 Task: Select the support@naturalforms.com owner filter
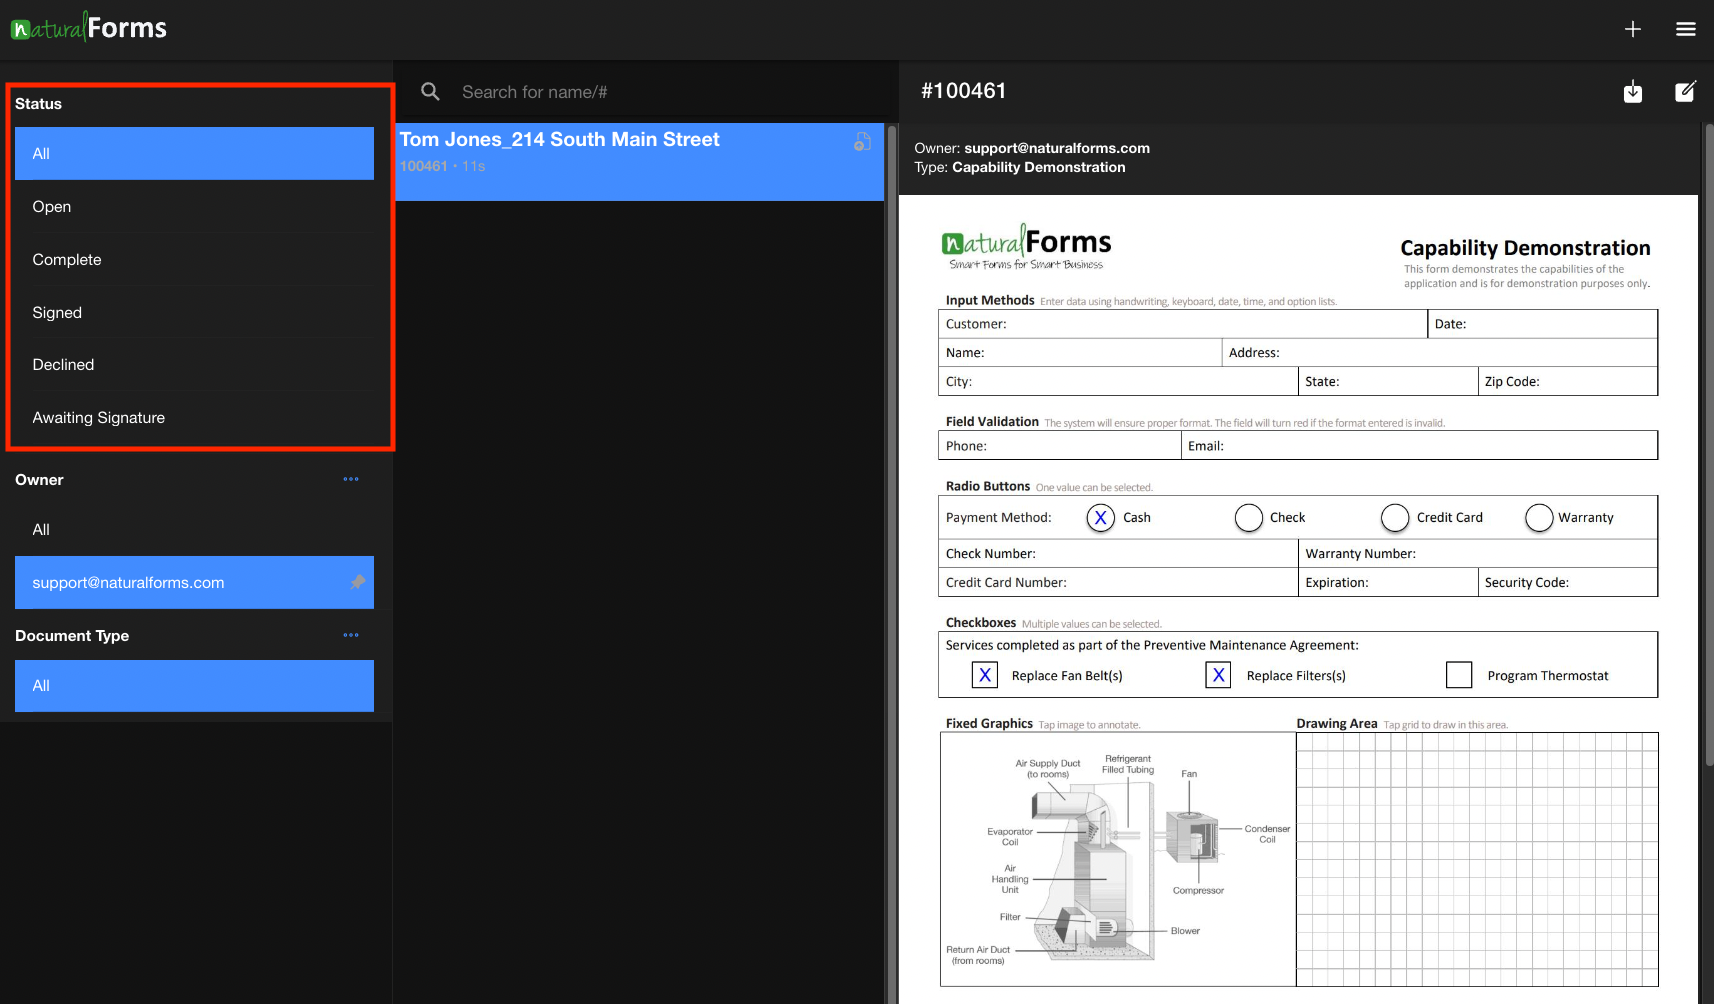(x=194, y=582)
